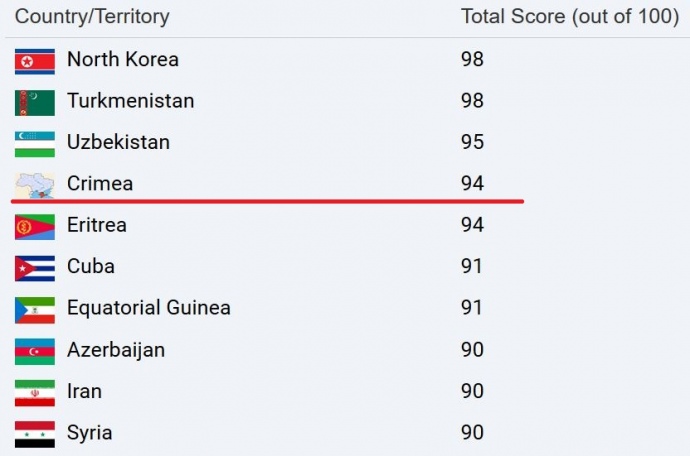Select the Crimea territory name
Viewport: 690px width, 456px height.
[100, 184]
